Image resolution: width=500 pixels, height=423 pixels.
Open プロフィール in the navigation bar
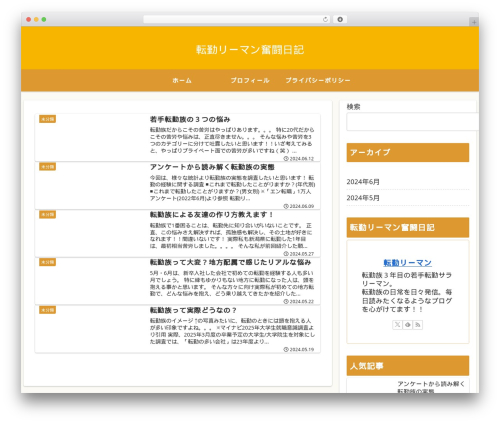pyautogui.click(x=250, y=80)
